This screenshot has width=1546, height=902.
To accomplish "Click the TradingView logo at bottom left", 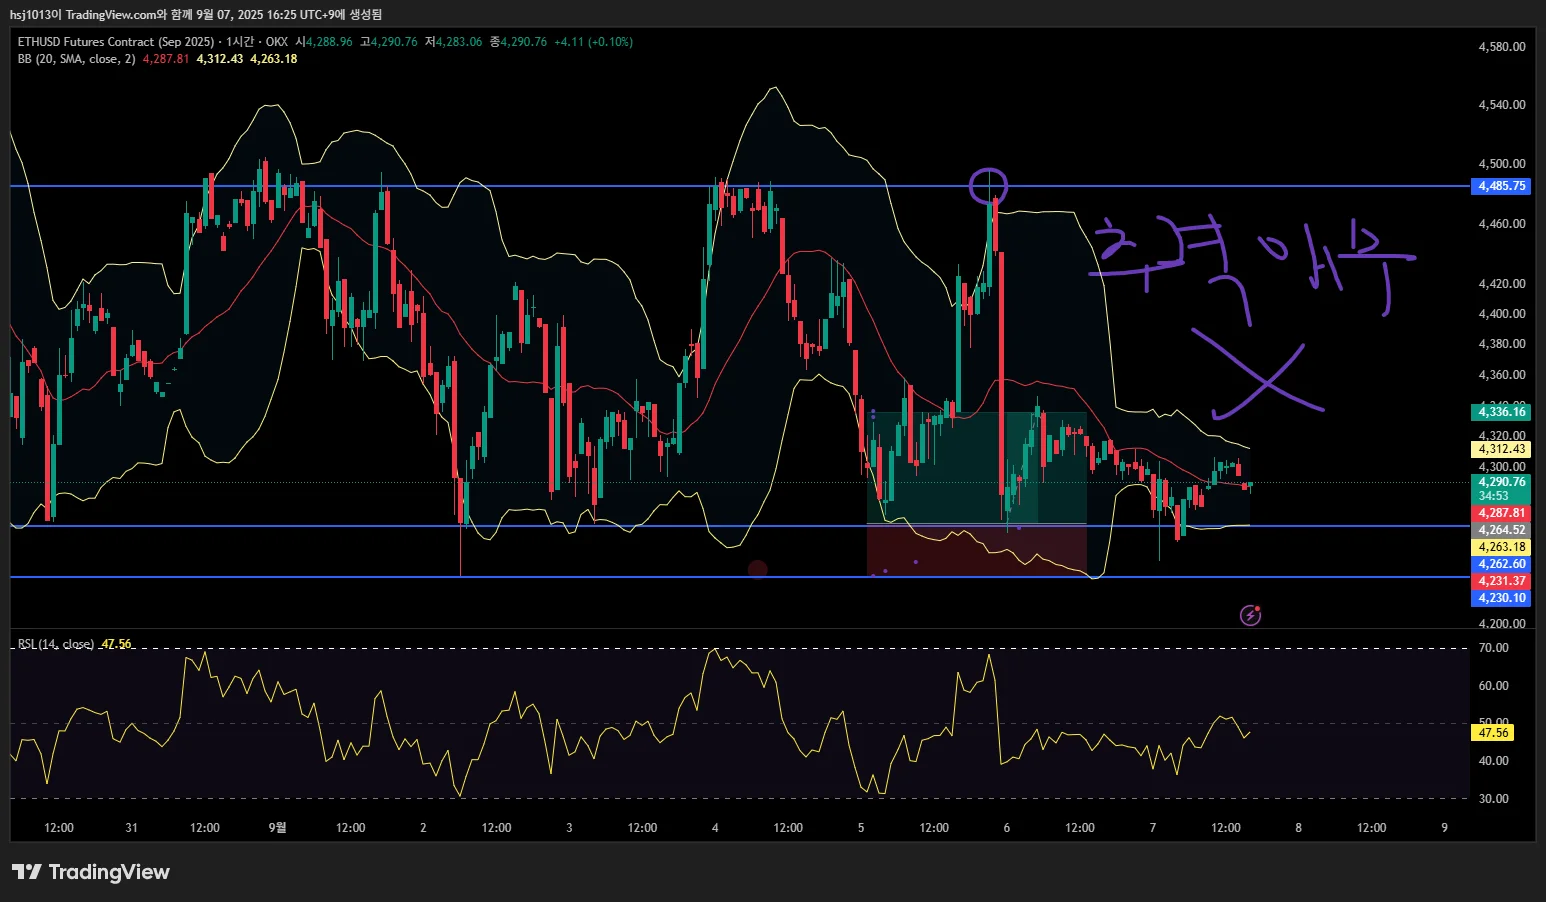I will [91, 872].
